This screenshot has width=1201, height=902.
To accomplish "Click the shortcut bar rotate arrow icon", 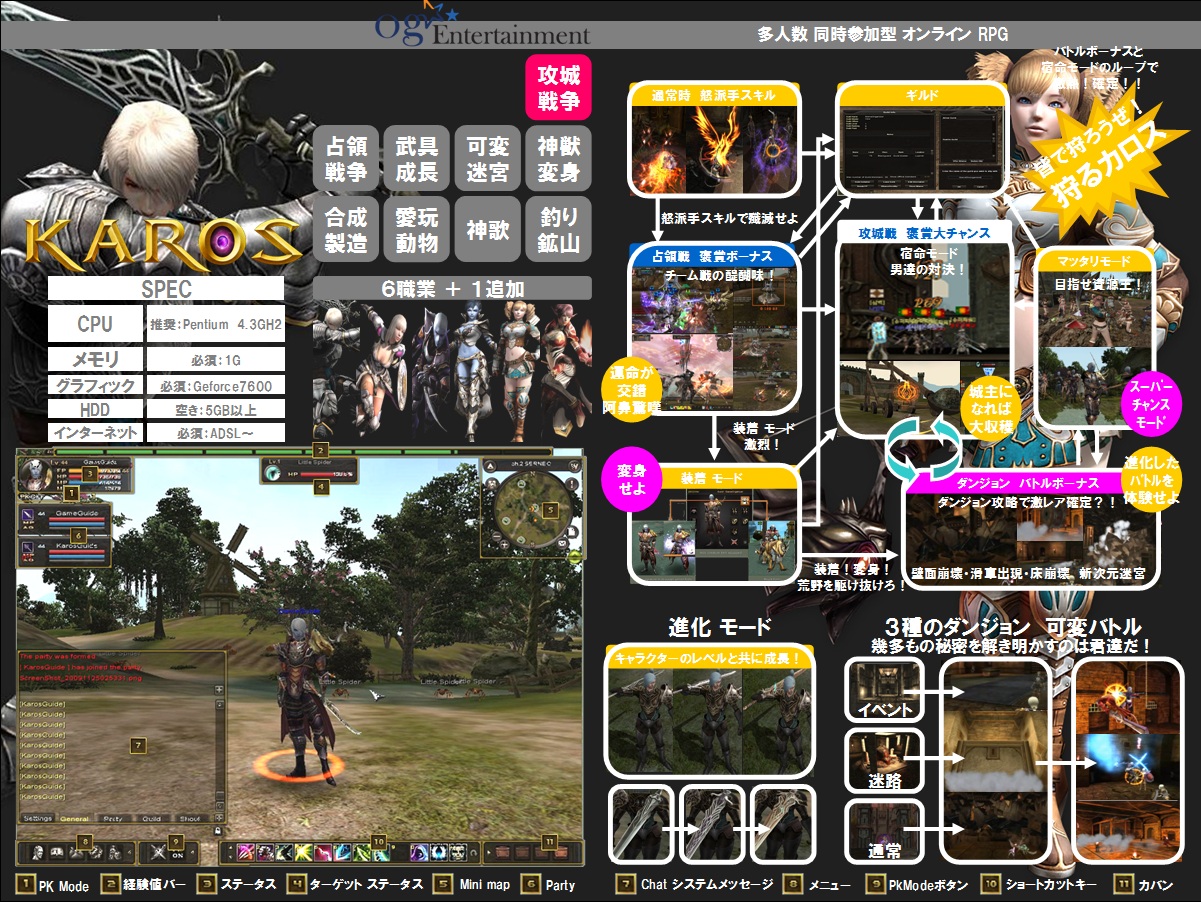I will [473, 853].
